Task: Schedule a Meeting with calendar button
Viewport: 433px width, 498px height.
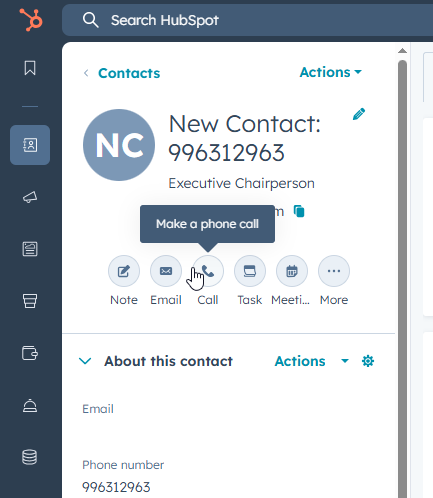Action: (x=292, y=271)
